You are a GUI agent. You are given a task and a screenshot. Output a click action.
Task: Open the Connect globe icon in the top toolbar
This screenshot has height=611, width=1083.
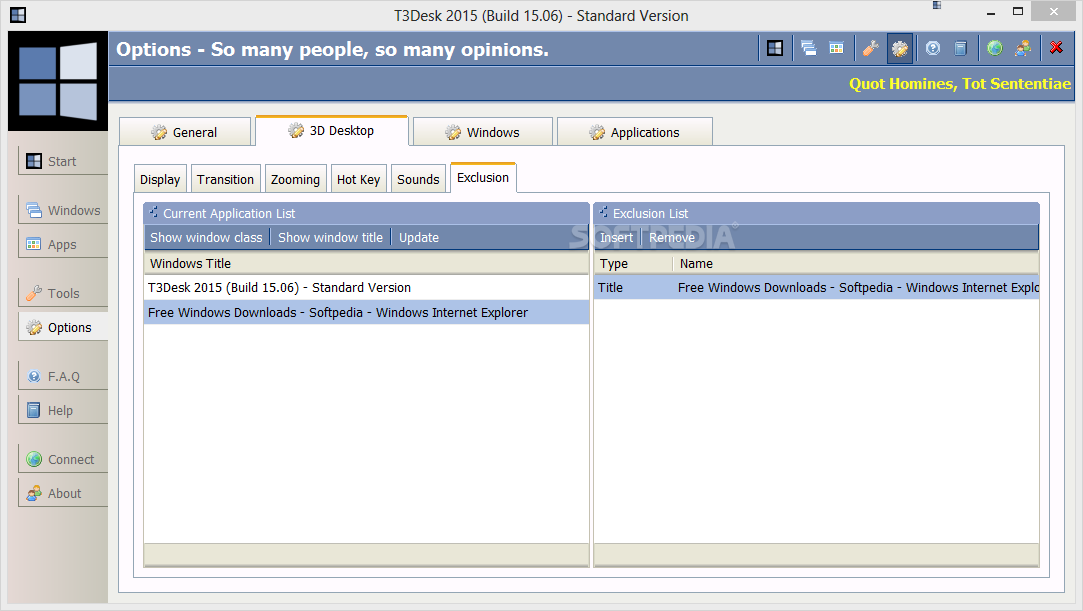point(995,48)
